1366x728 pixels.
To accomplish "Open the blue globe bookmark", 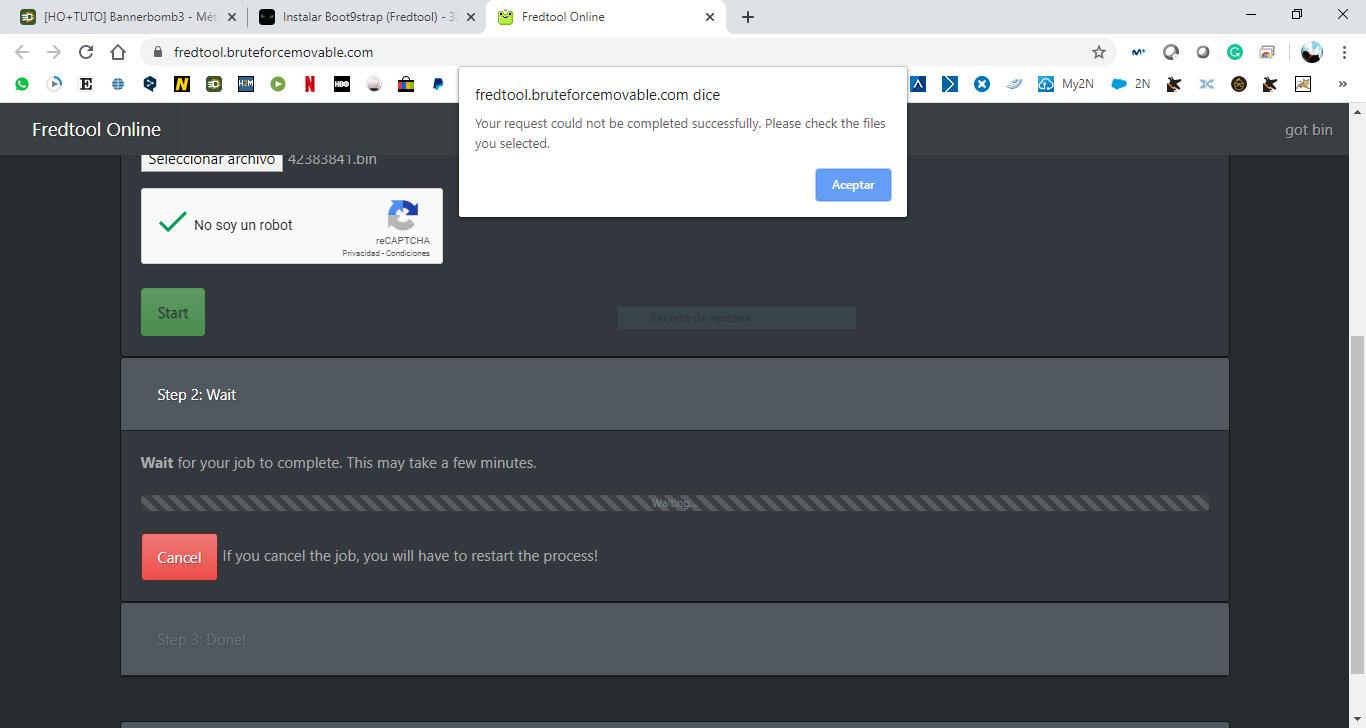I will [118, 84].
